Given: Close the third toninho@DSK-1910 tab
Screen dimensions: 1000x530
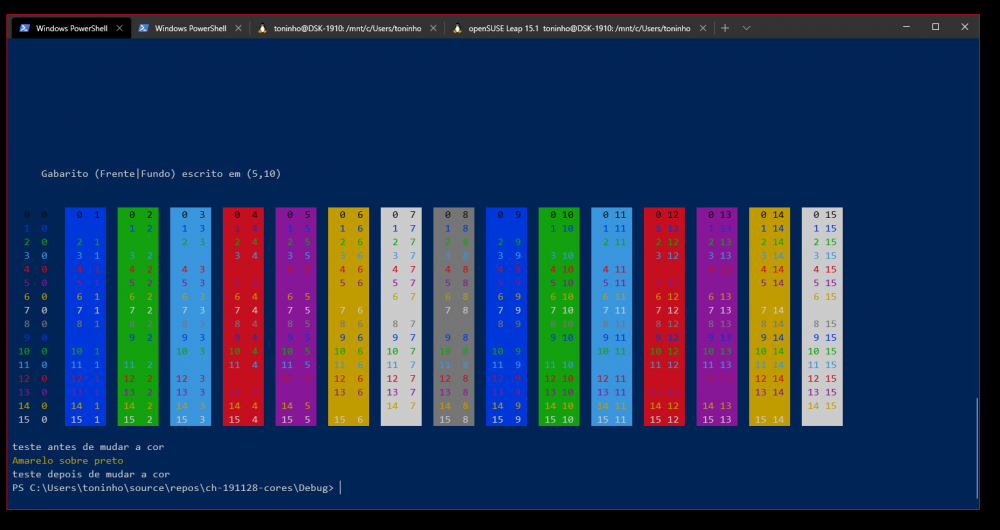Looking at the screenshot, I should point(433,28).
